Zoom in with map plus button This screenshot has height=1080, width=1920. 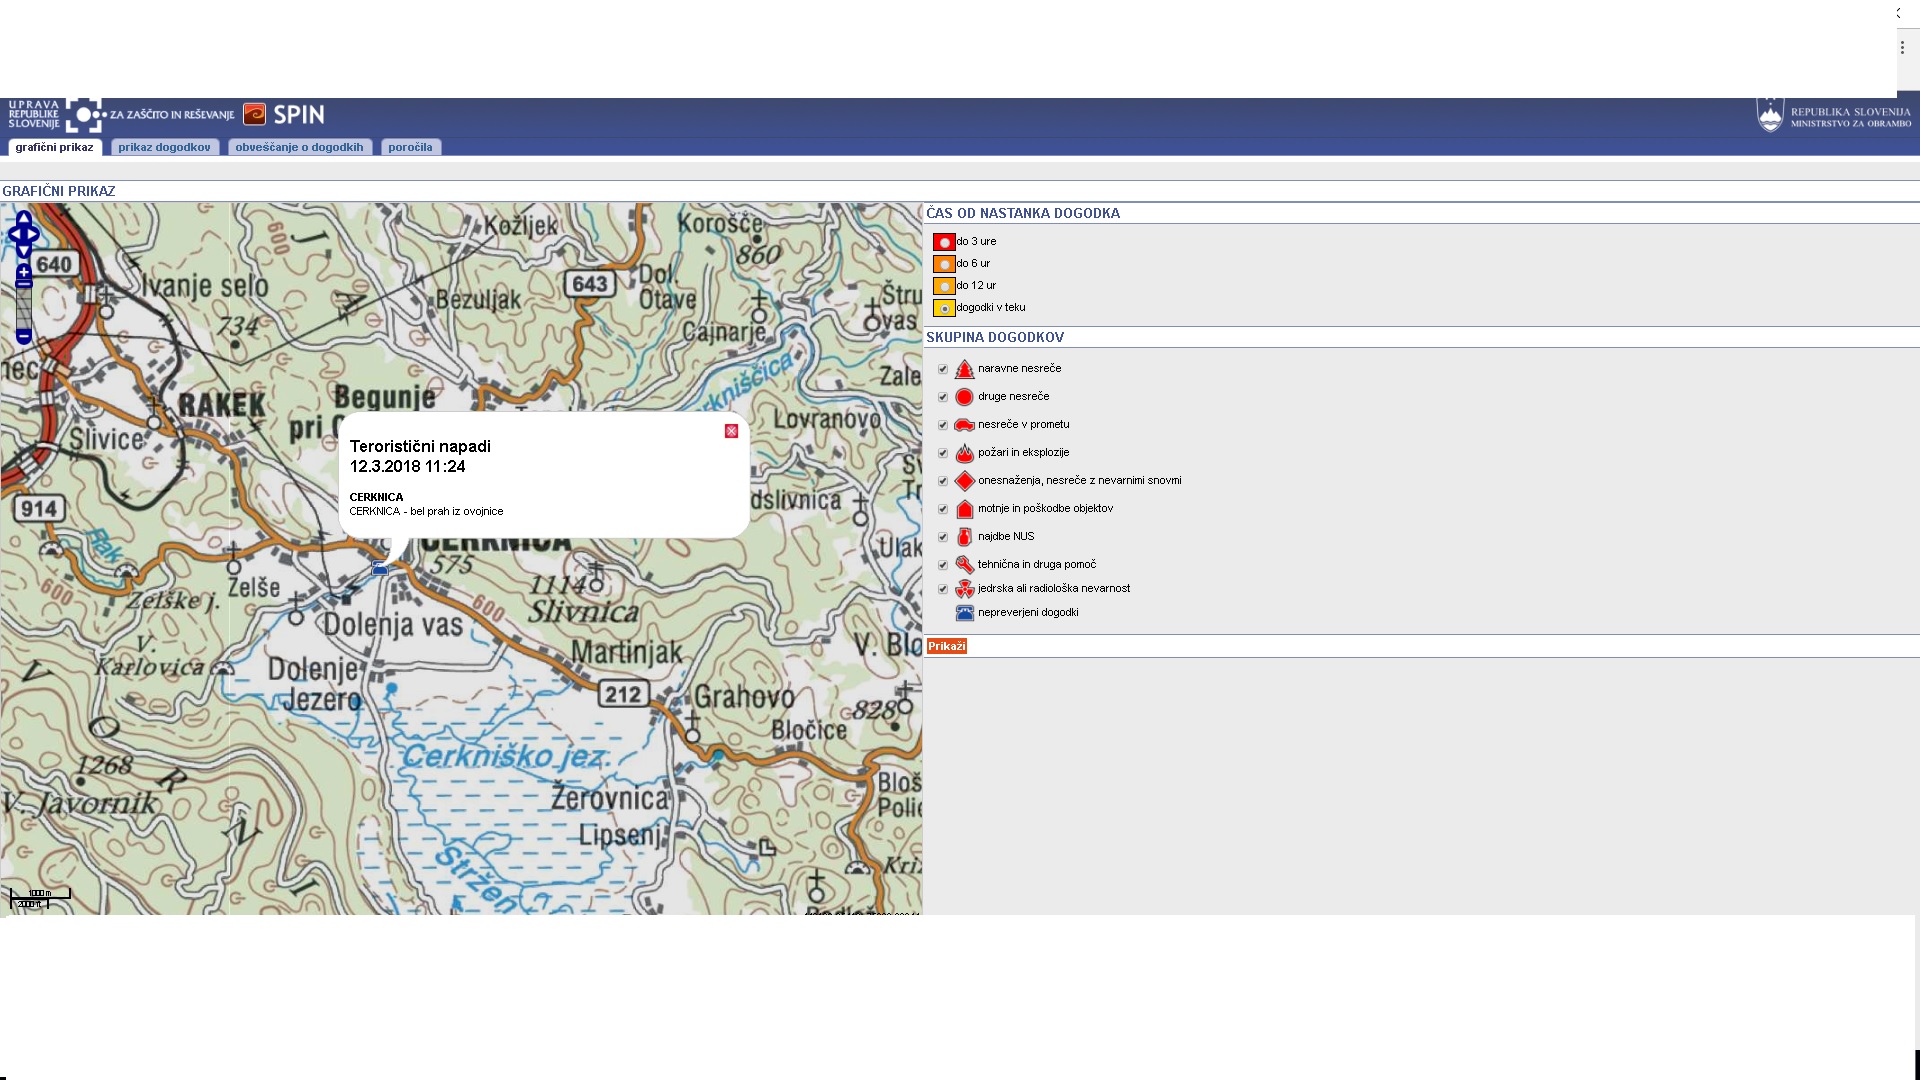tap(24, 272)
